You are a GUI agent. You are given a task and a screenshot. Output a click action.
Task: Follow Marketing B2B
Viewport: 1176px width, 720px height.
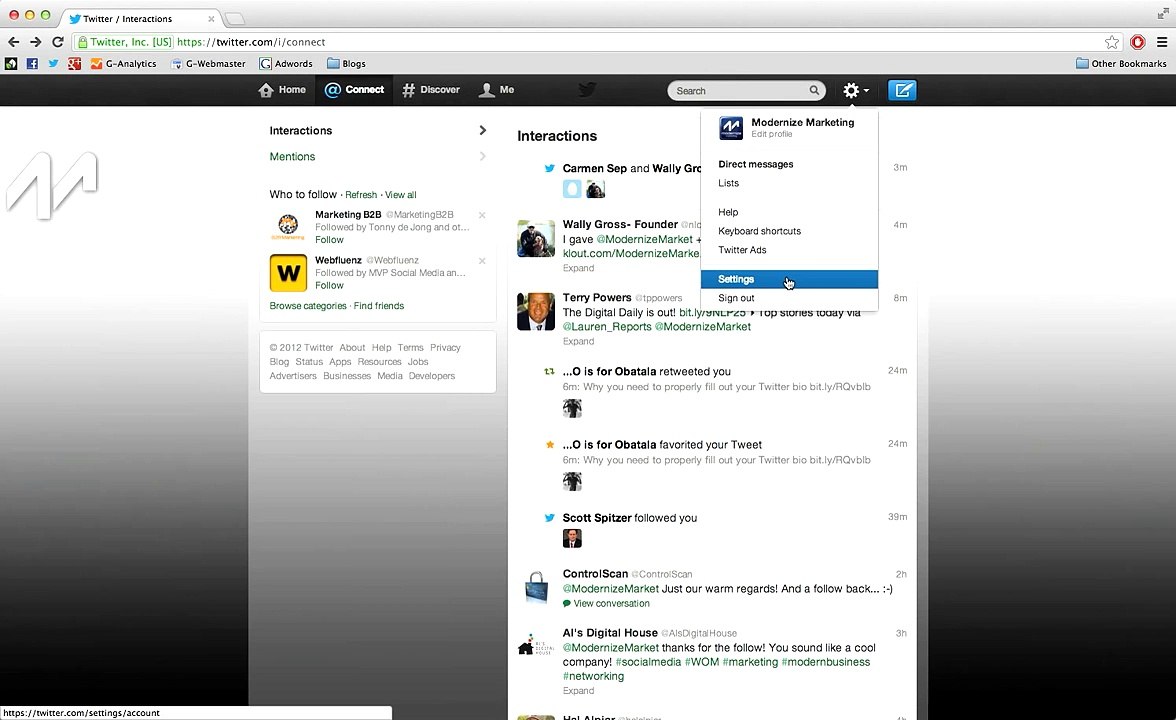click(x=329, y=240)
